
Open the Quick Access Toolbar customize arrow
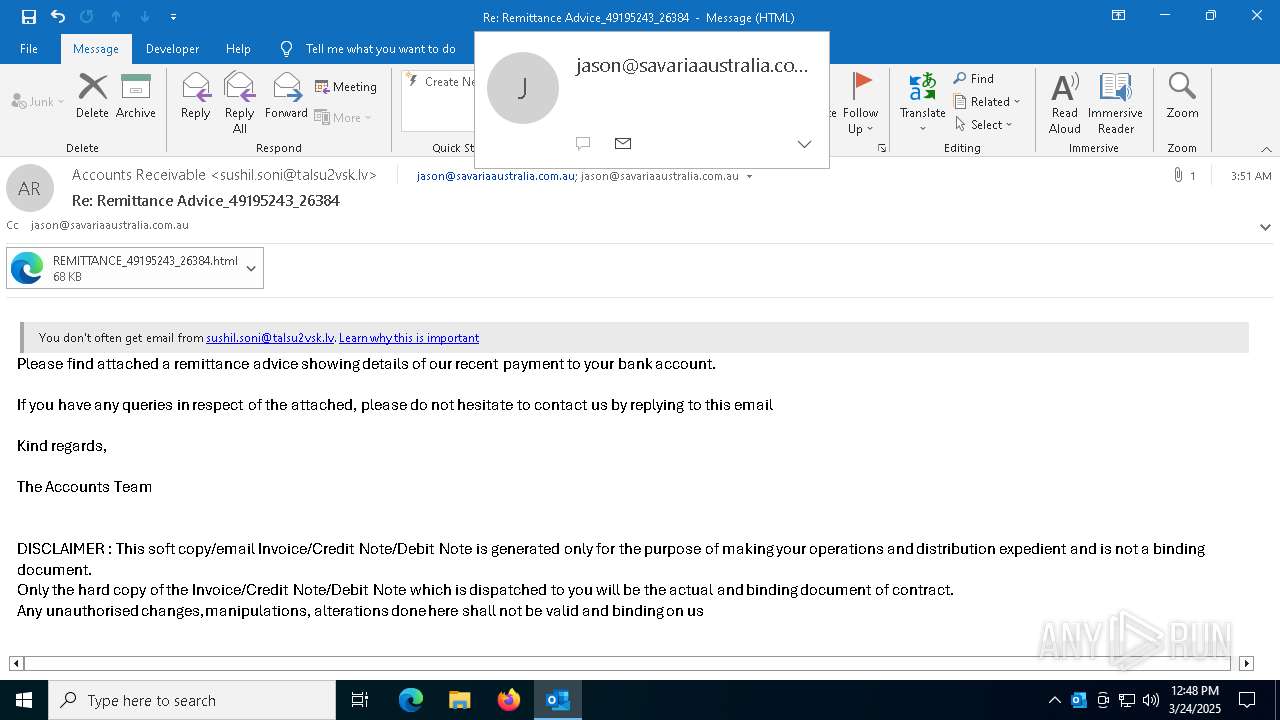click(174, 17)
